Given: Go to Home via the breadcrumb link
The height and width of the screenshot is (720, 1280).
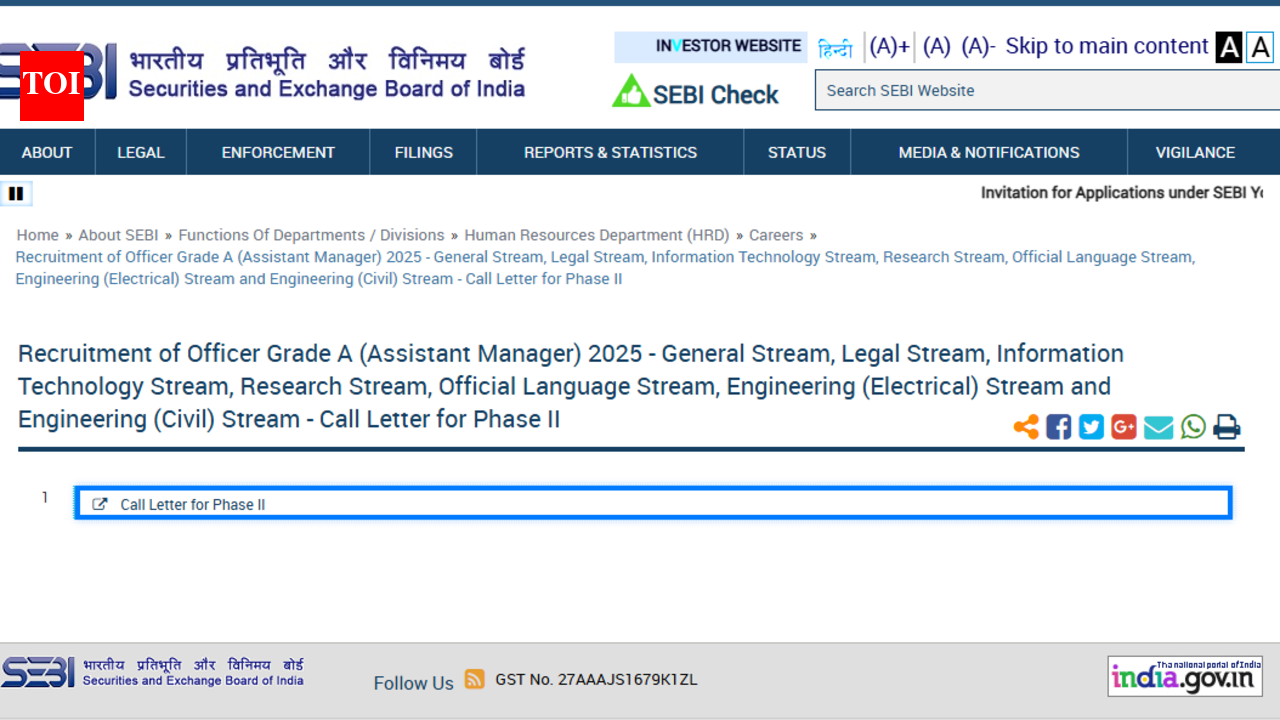Looking at the screenshot, I should pos(37,234).
